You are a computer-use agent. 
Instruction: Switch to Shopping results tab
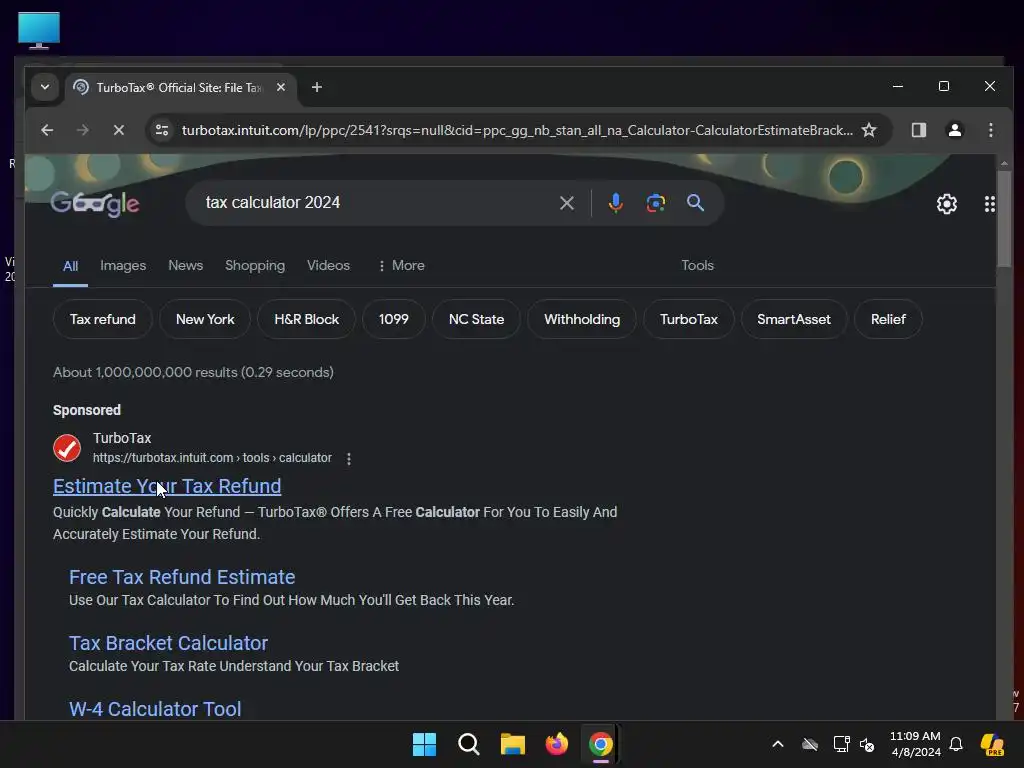tap(255, 265)
